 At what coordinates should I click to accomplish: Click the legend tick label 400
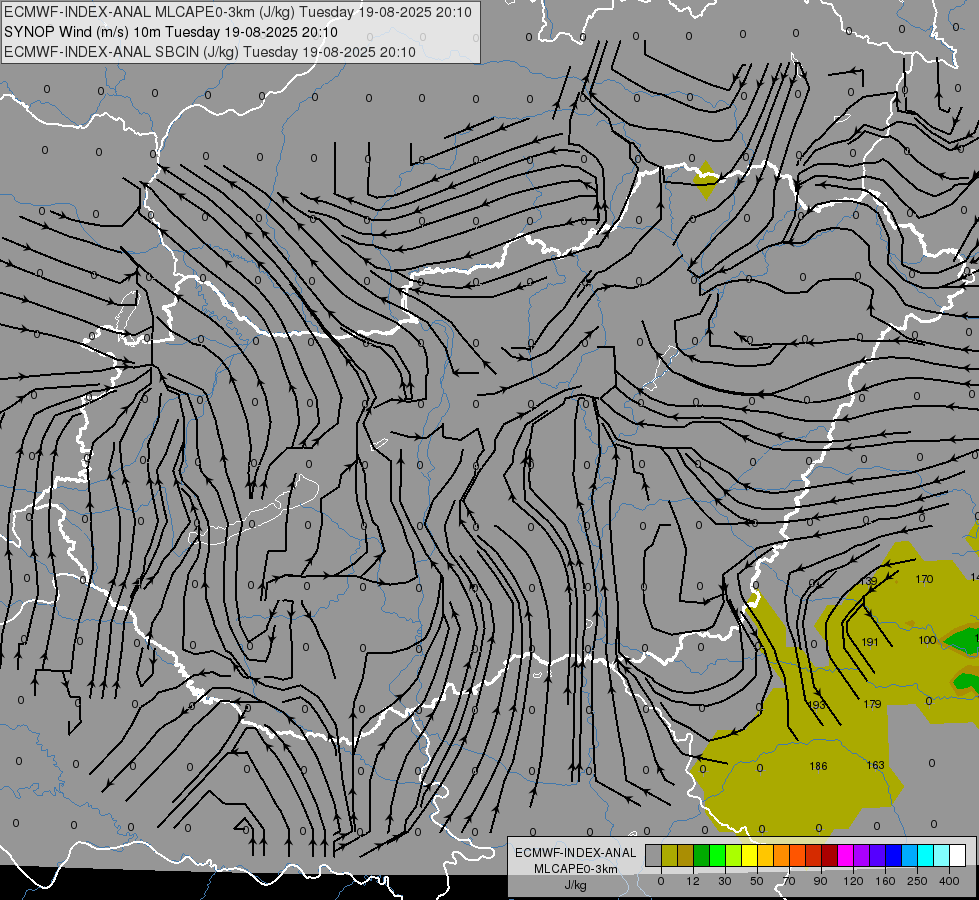(949, 881)
